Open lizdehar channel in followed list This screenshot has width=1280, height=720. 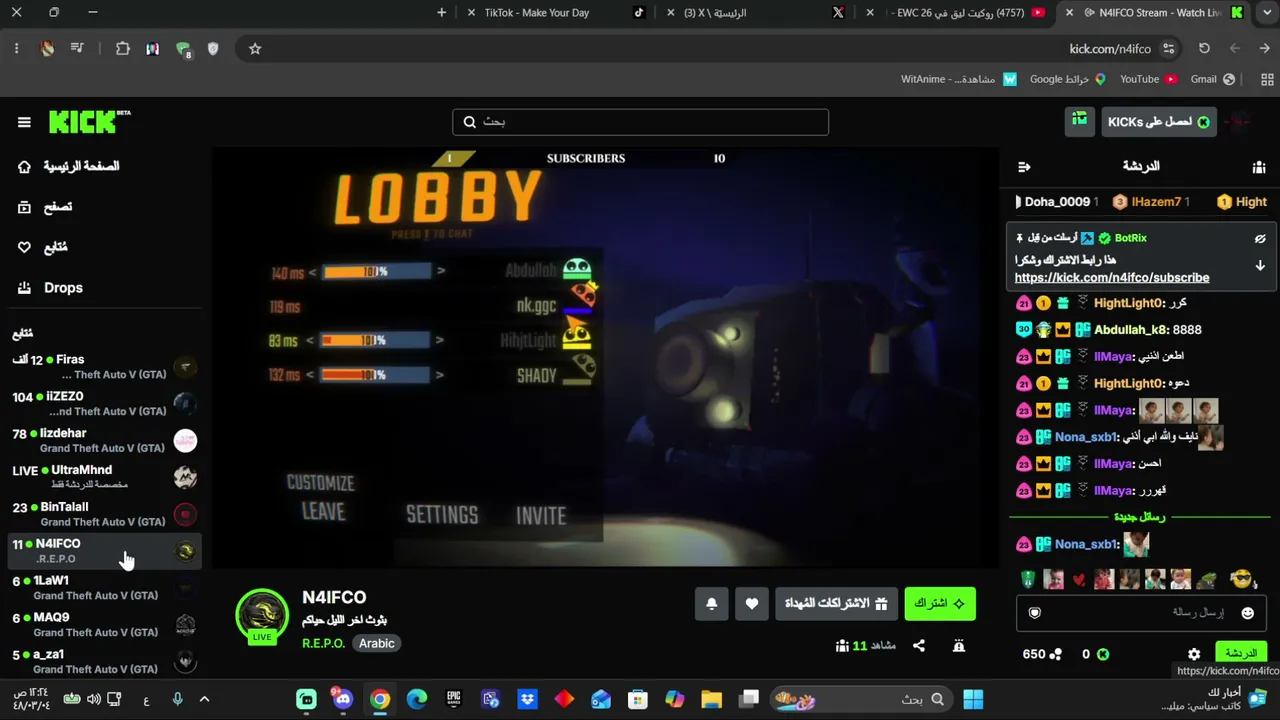(x=104, y=441)
